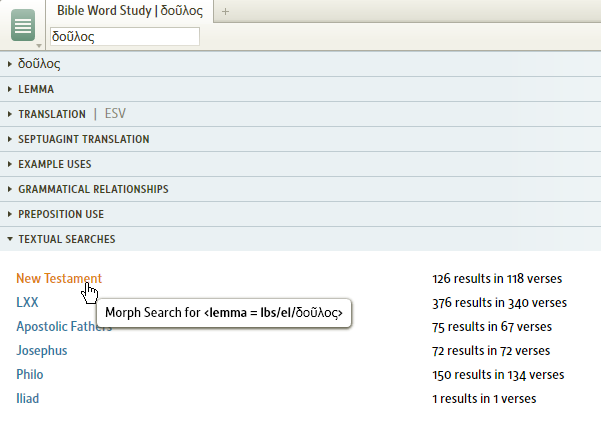Select '72 results in 72 verses' text
This screenshot has width=601, height=440.
pos(491,351)
